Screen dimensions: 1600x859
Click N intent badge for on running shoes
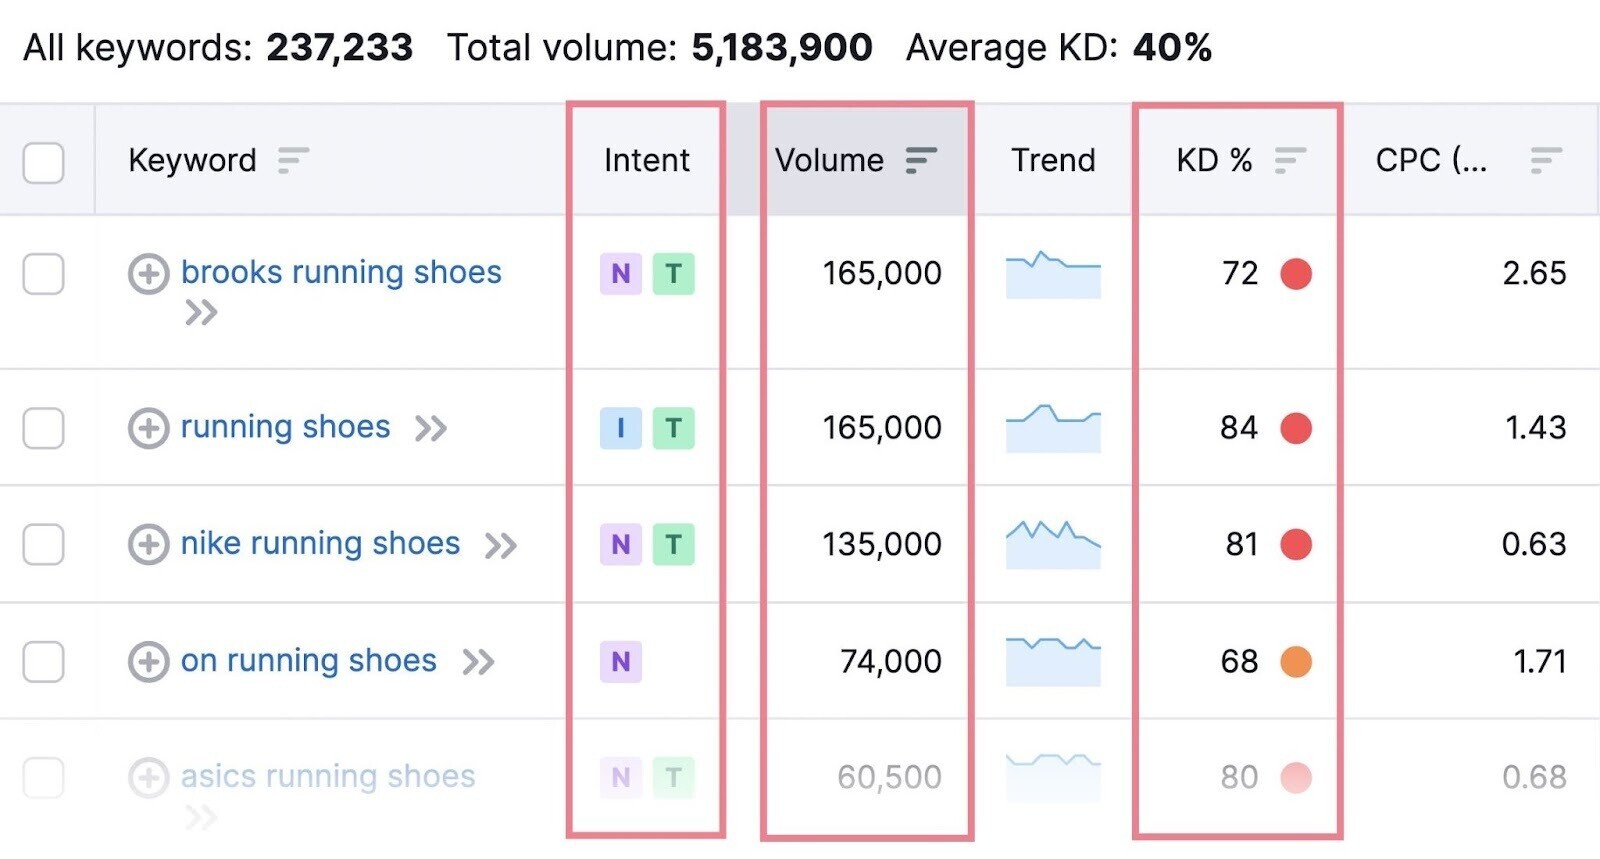[x=620, y=661]
